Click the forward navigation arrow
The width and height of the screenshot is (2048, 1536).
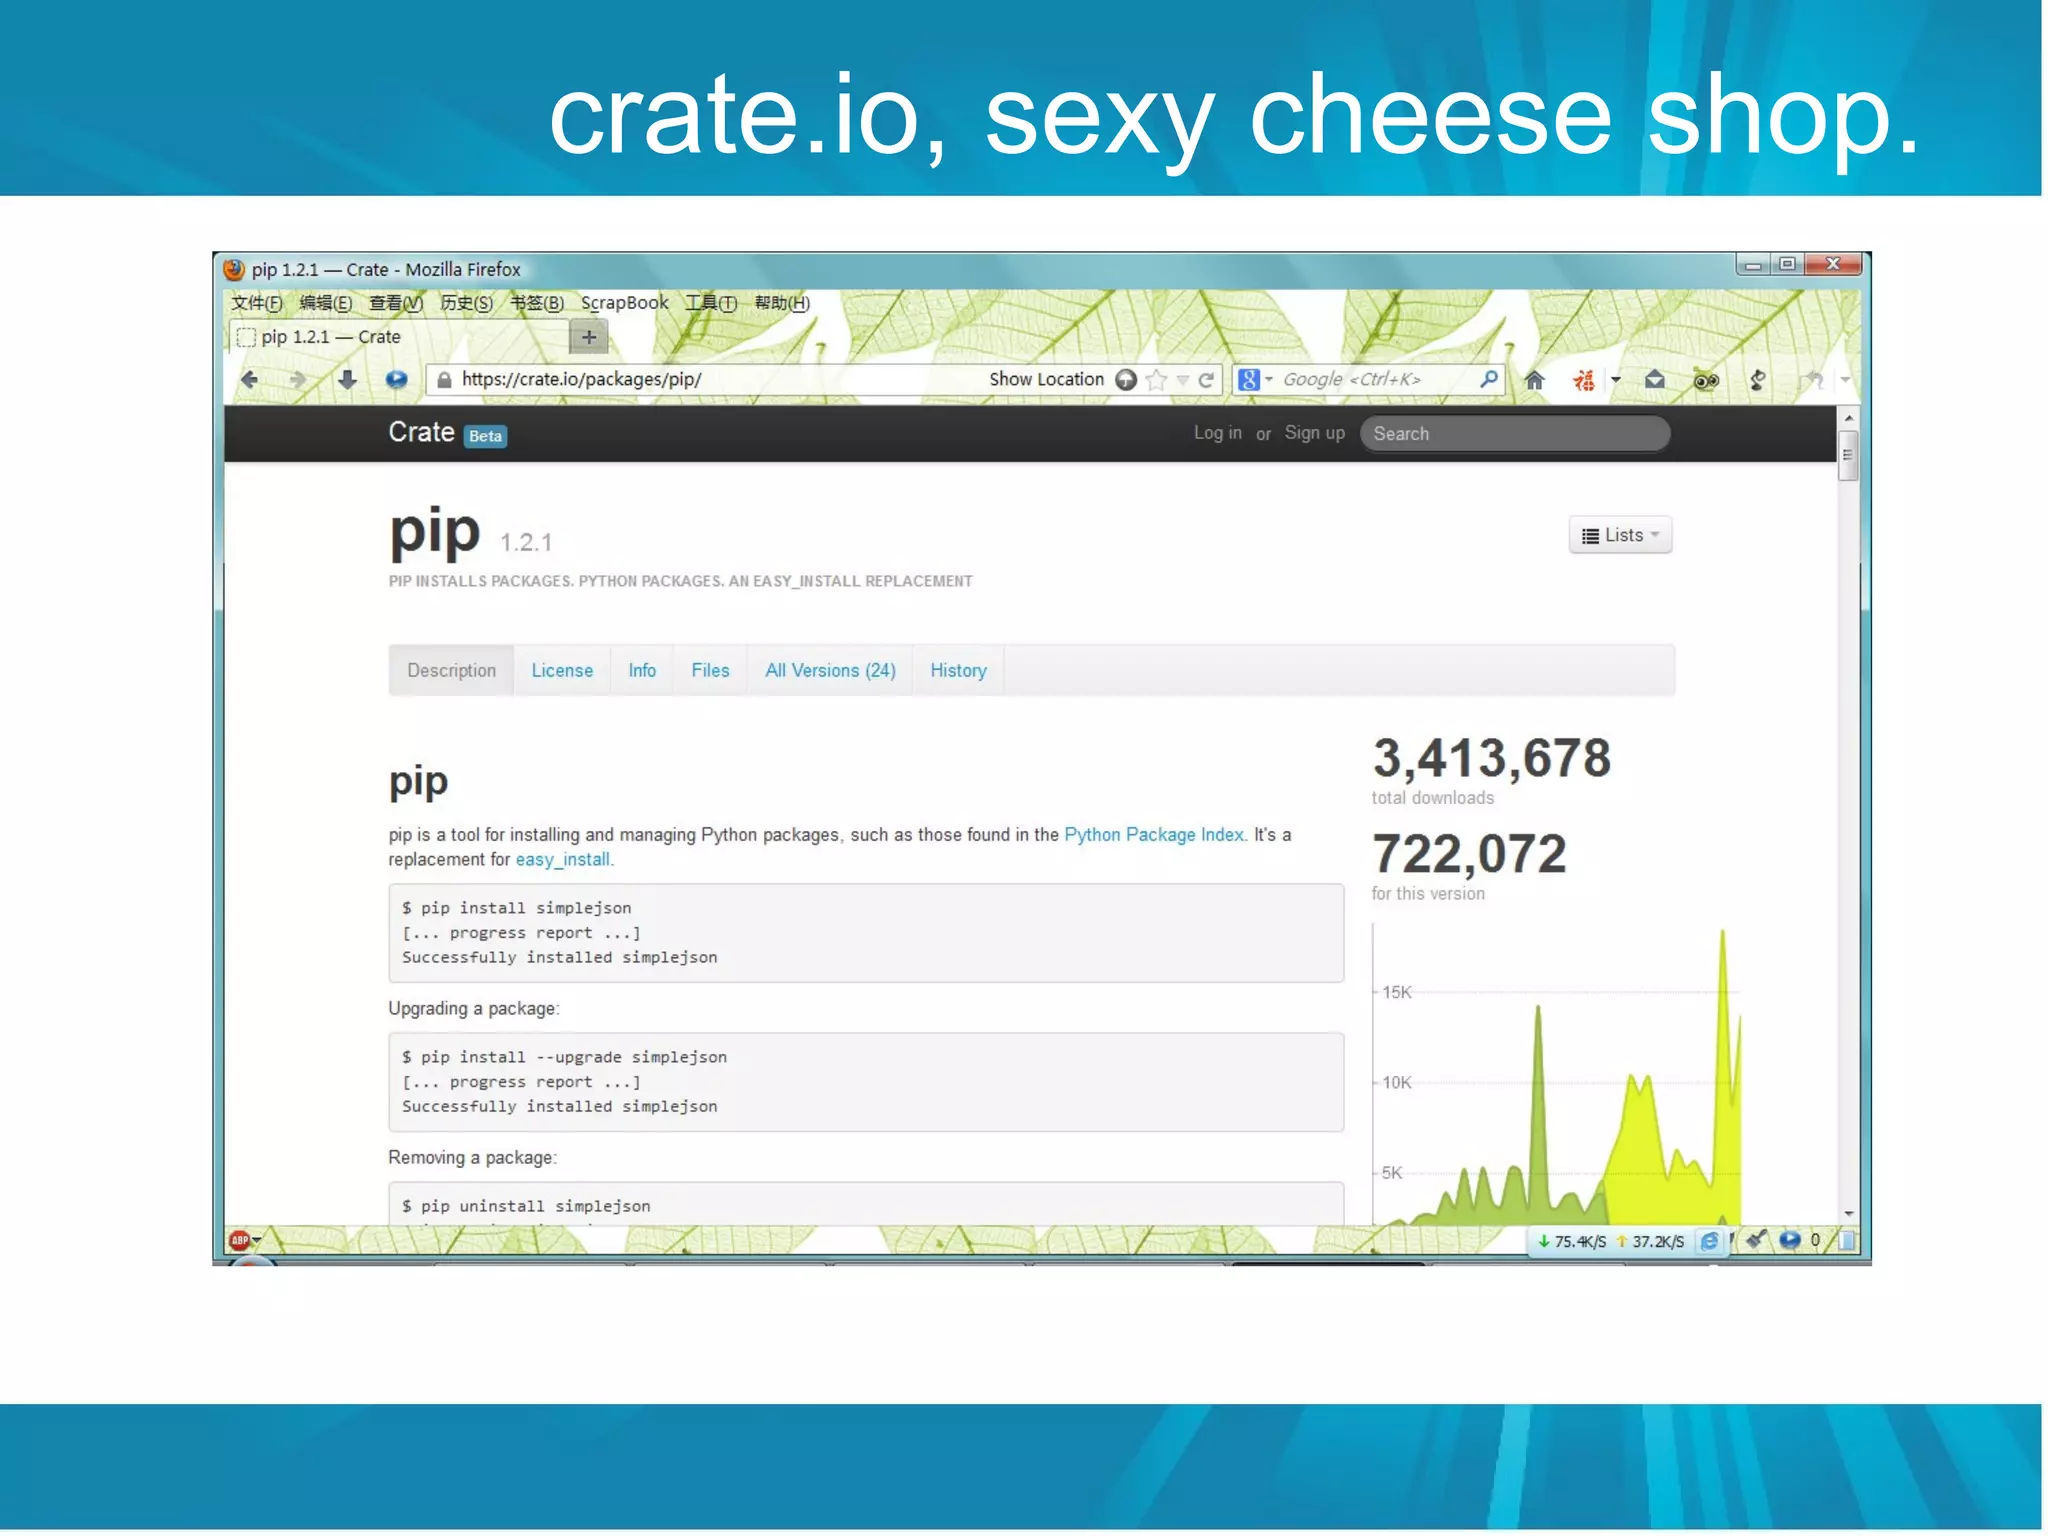[297, 379]
